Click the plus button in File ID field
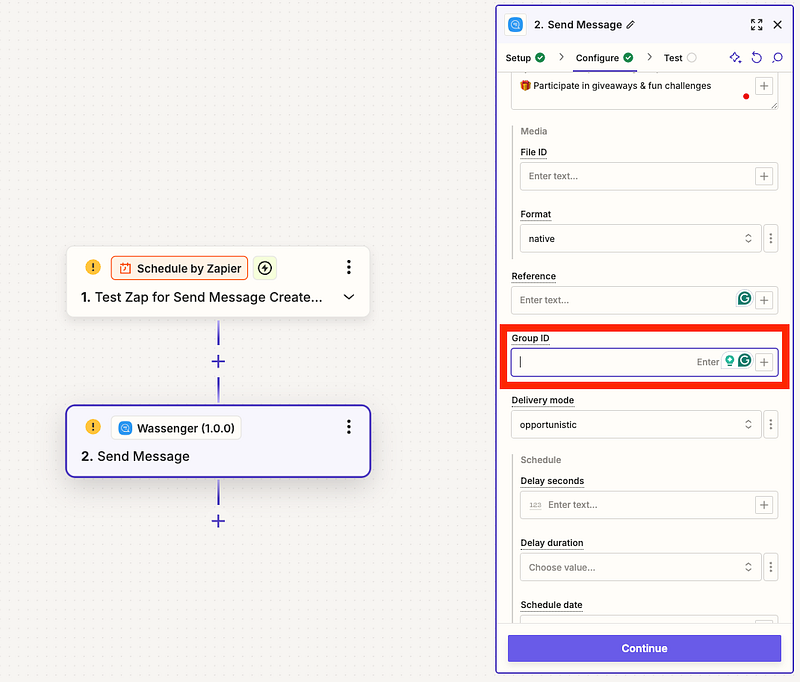The height and width of the screenshot is (682, 800). (x=764, y=176)
